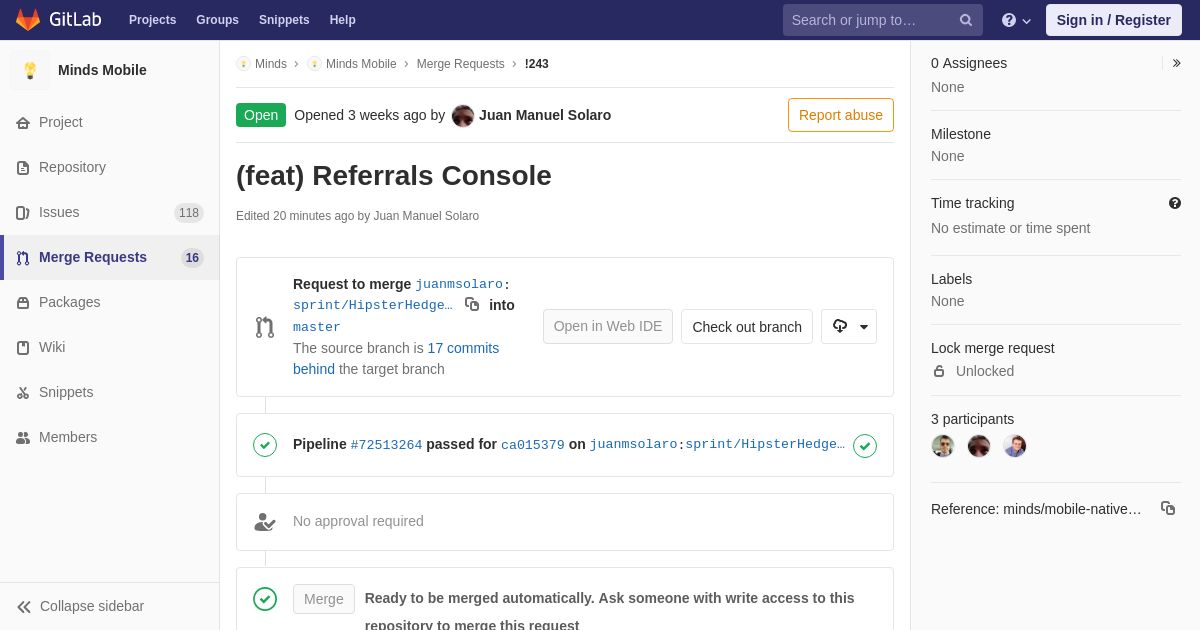The height and width of the screenshot is (630, 1200).
Task: Open the Groups menu in top bar
Action: [x=217, y=20]
